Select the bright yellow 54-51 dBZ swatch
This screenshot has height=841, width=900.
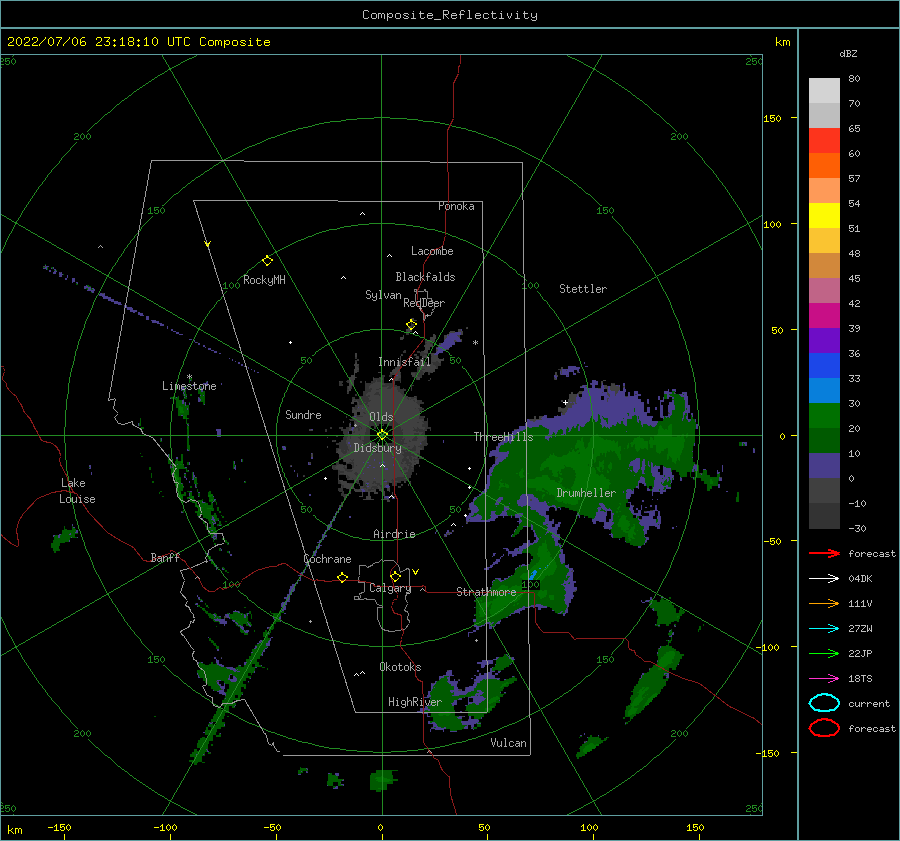coord(824,216)
